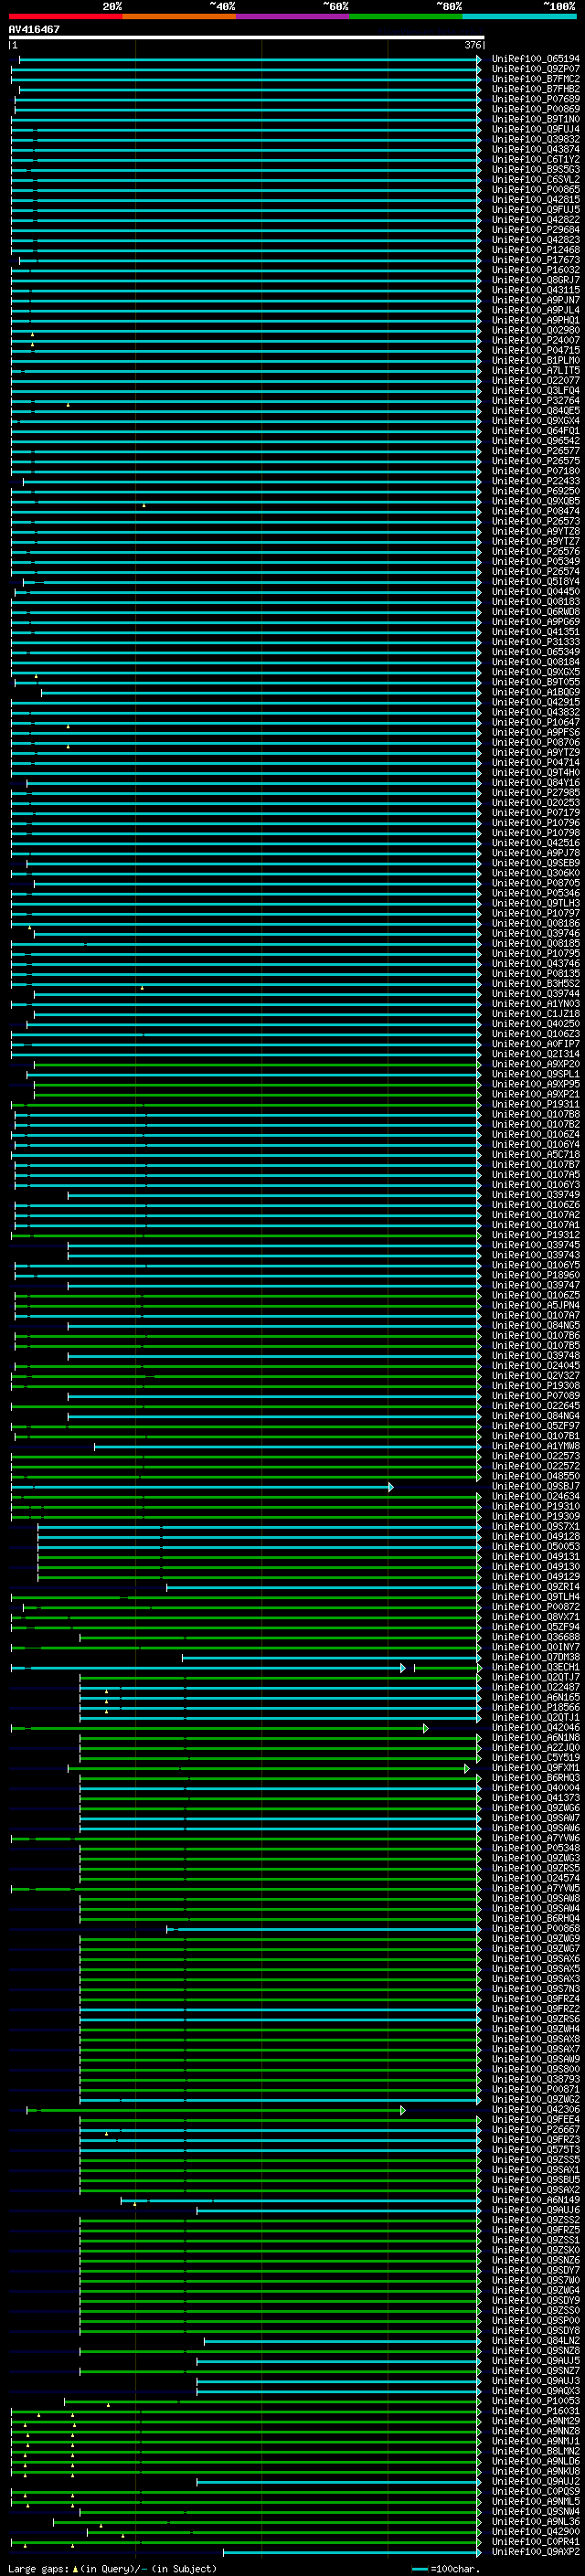Image resolution: width=585 pixels, height=2576 pixels.
Task: Open the UniRef100_P07689 hit link
Action: (535, 99)
